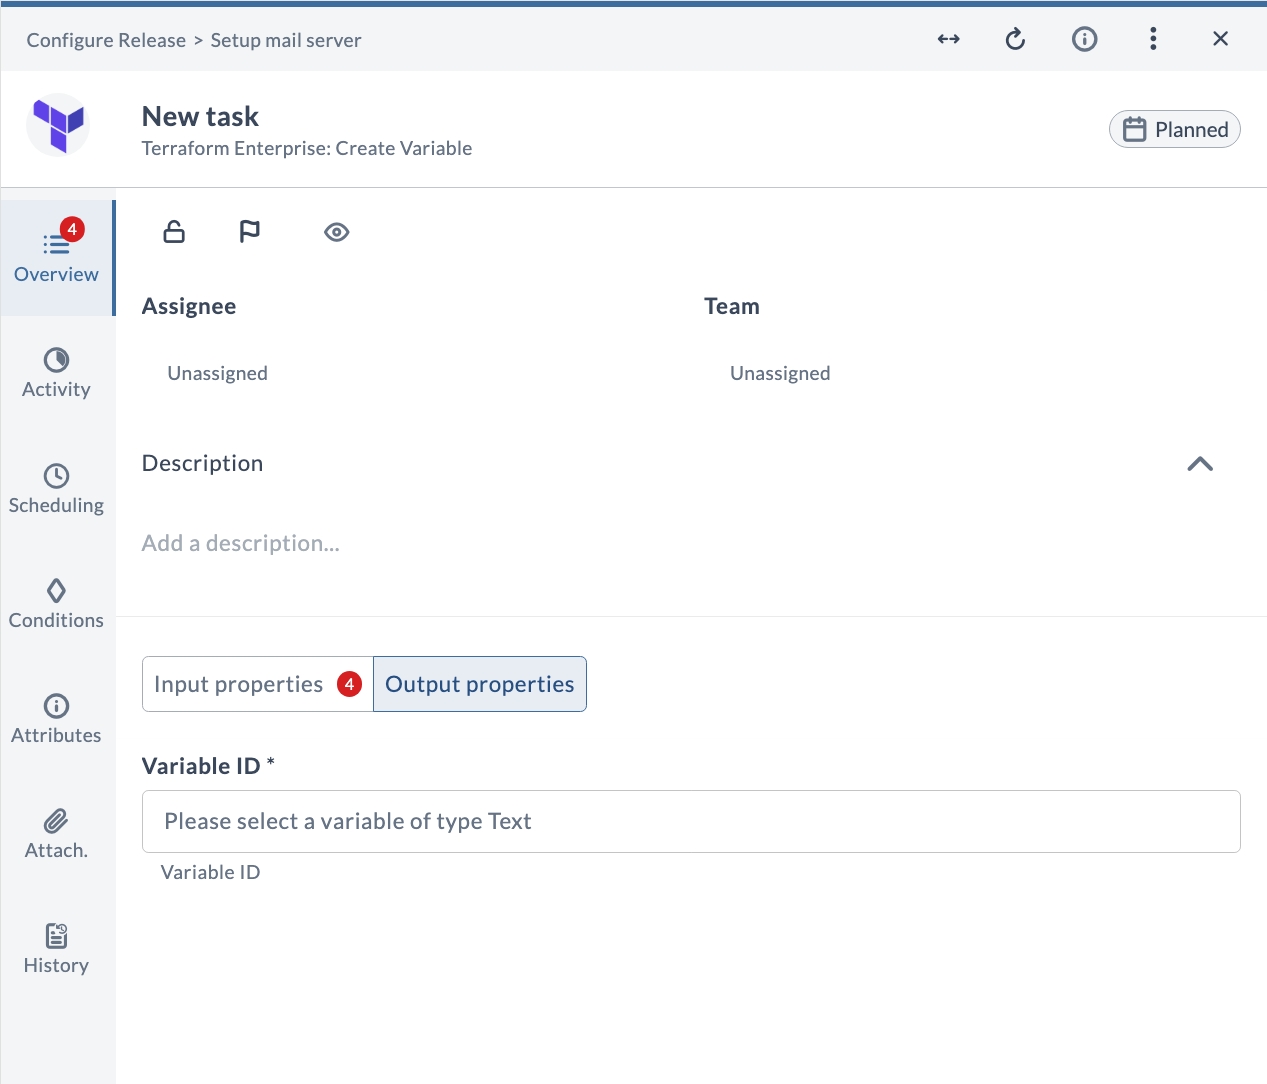Open the Assignee Unassigned selector
Viewport: 1267px width, 1084px height.
(x=217, y=373)
